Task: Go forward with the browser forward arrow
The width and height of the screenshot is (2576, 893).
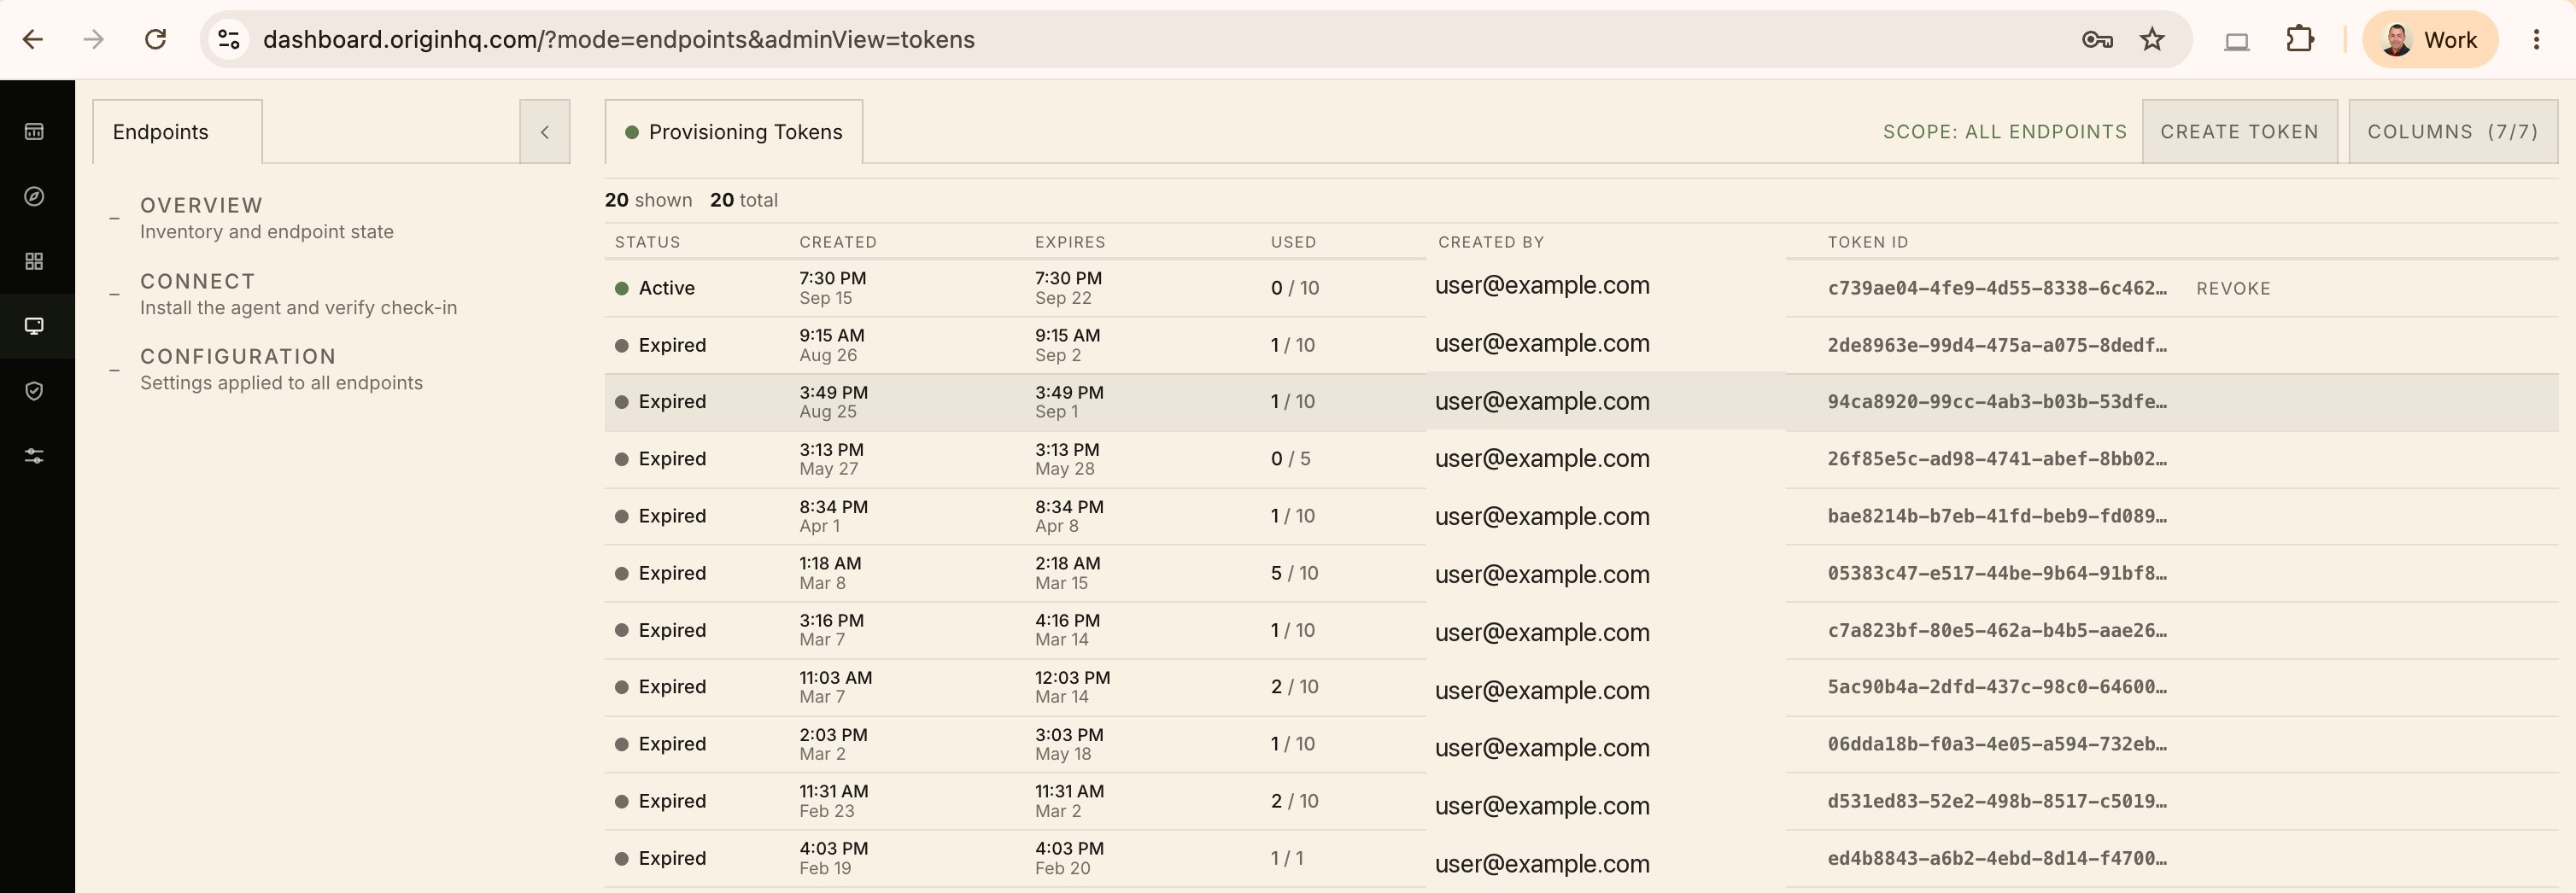Action: click(94, 39)
